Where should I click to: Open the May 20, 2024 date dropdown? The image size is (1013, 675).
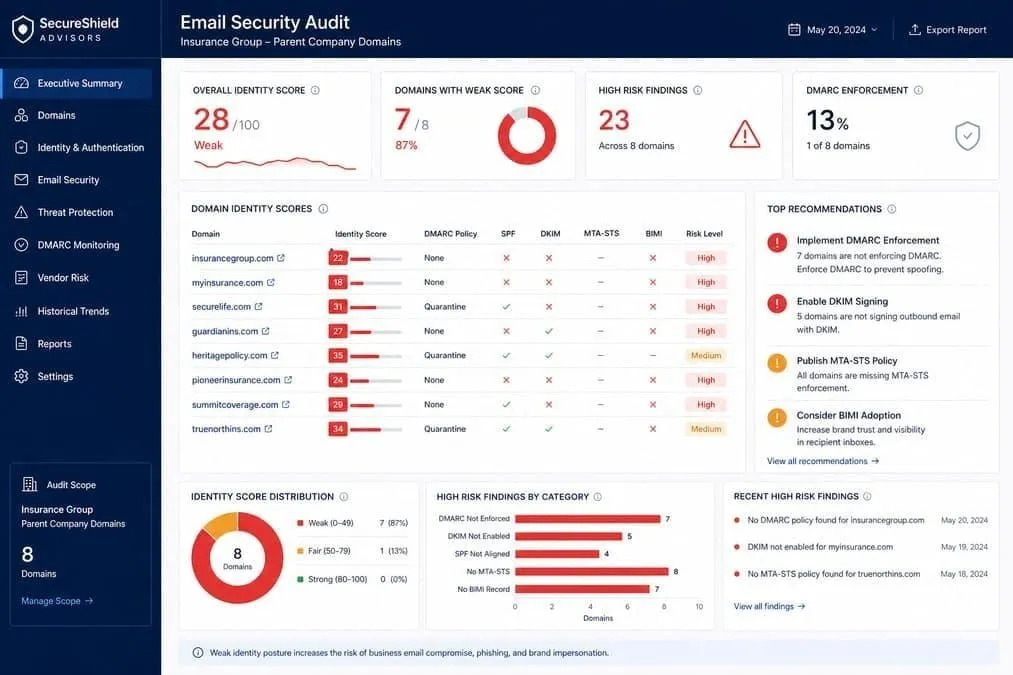point(833,30)
